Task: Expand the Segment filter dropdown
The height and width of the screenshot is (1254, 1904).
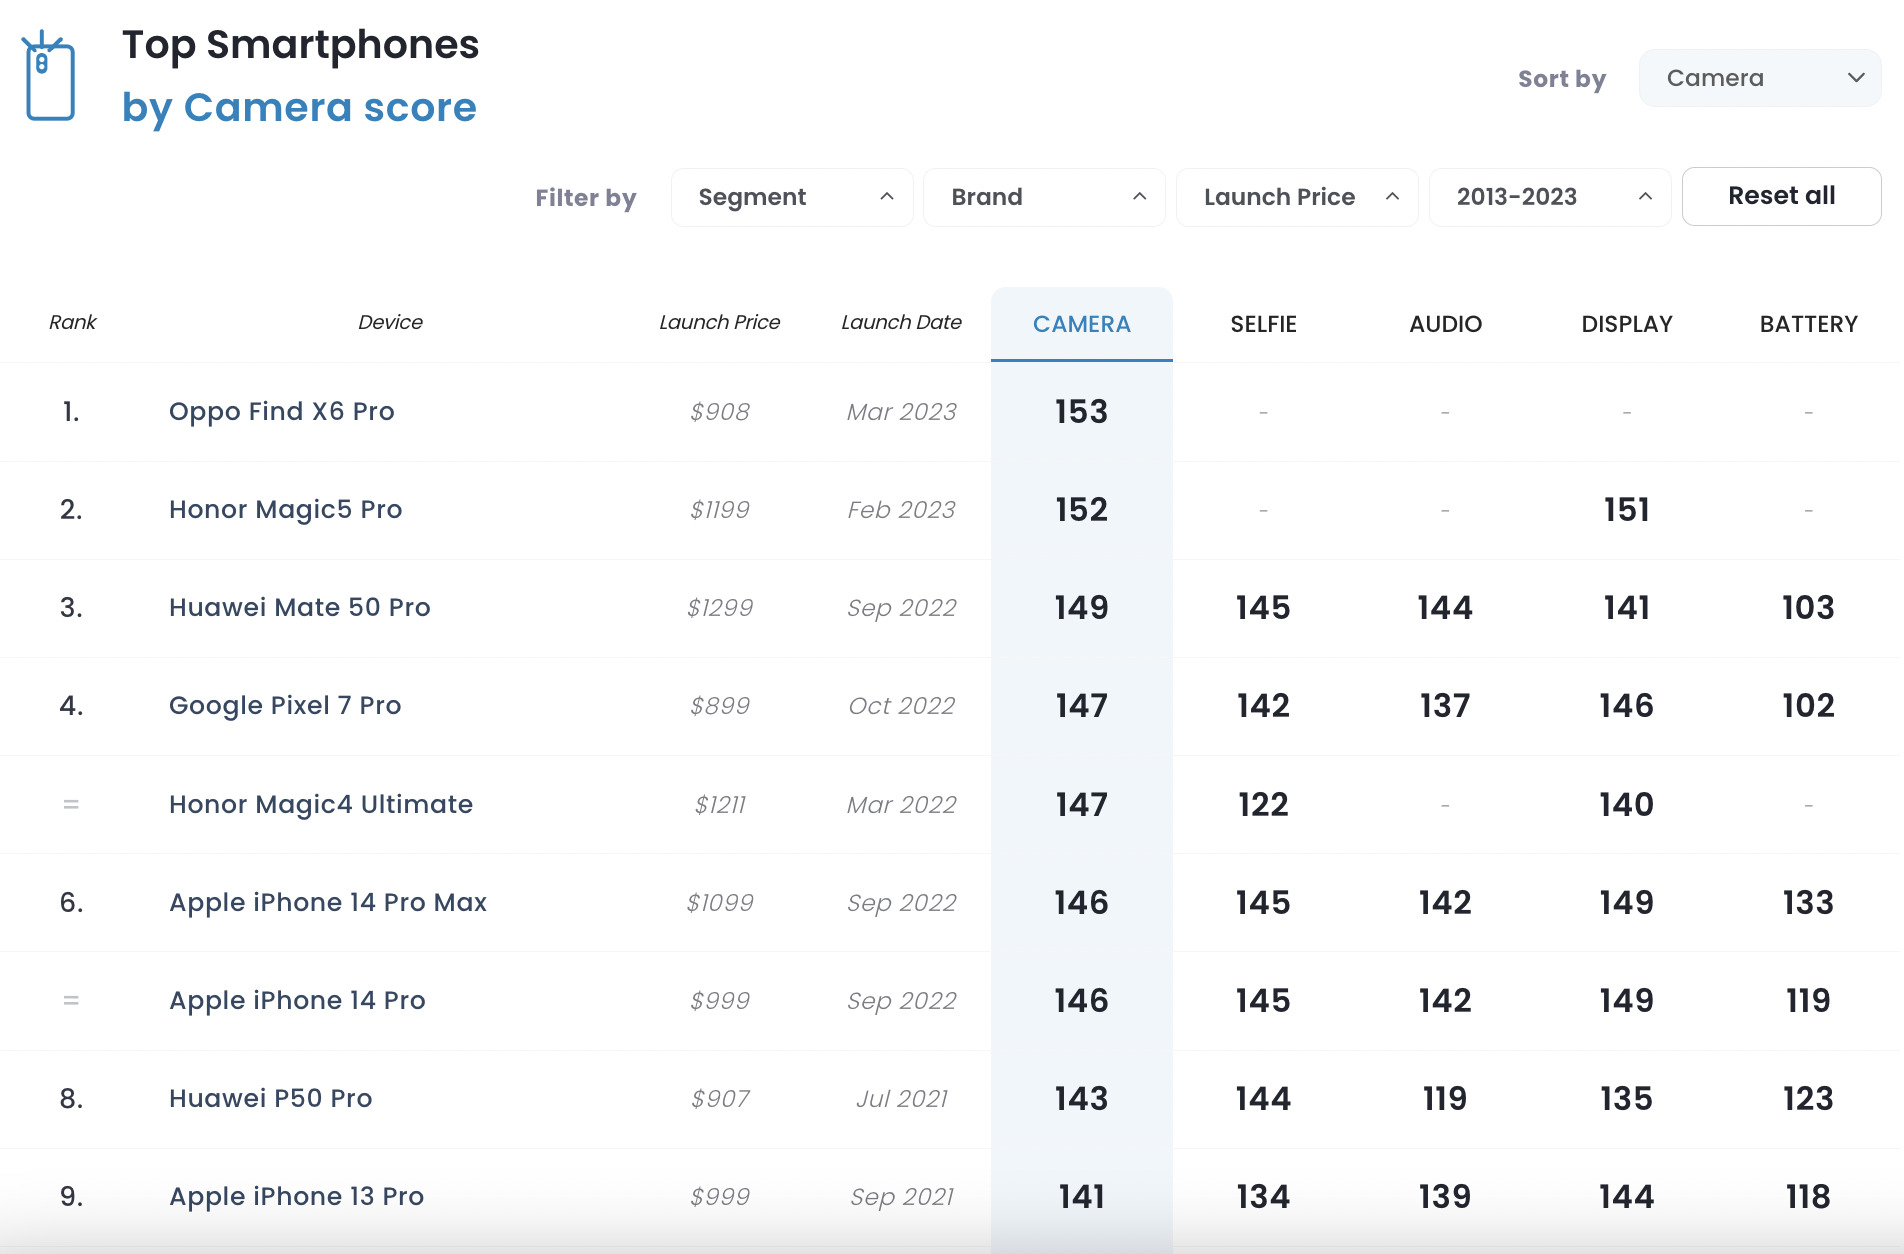Action: (x=792, y=197)
